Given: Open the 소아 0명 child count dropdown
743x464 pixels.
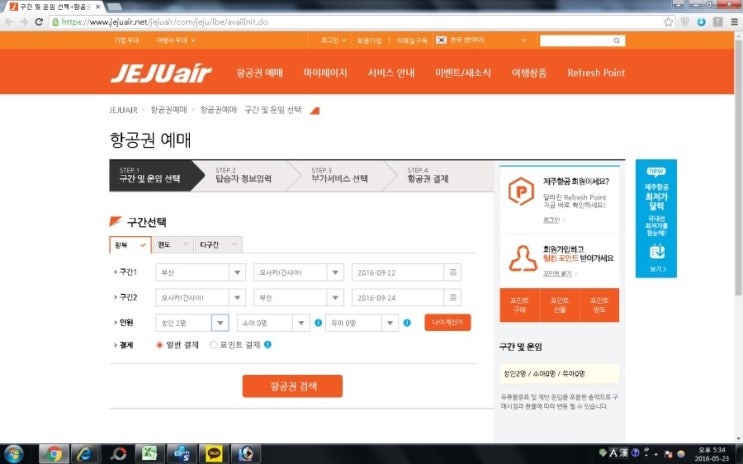Looking at the screenshot, I should (273, 323).
